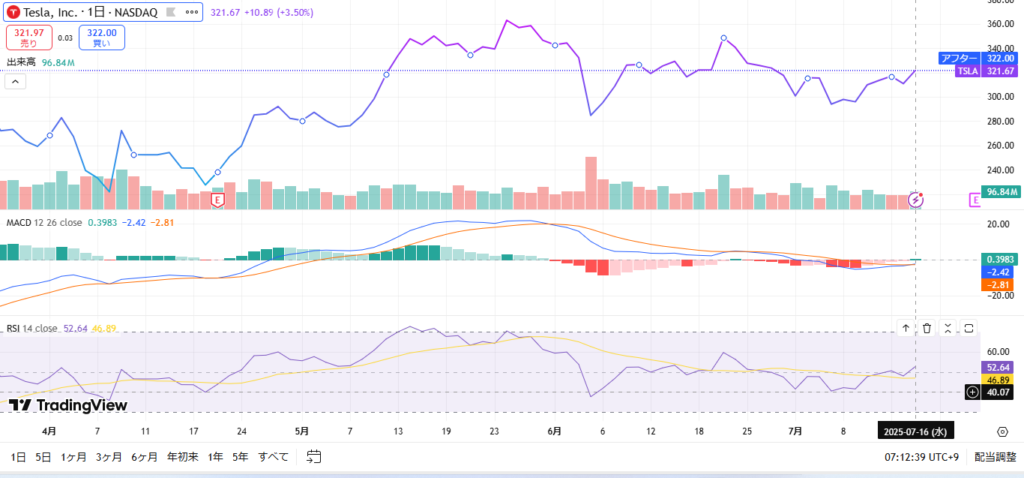Select the 3ヶ月 time range

(x=108, y=457)
